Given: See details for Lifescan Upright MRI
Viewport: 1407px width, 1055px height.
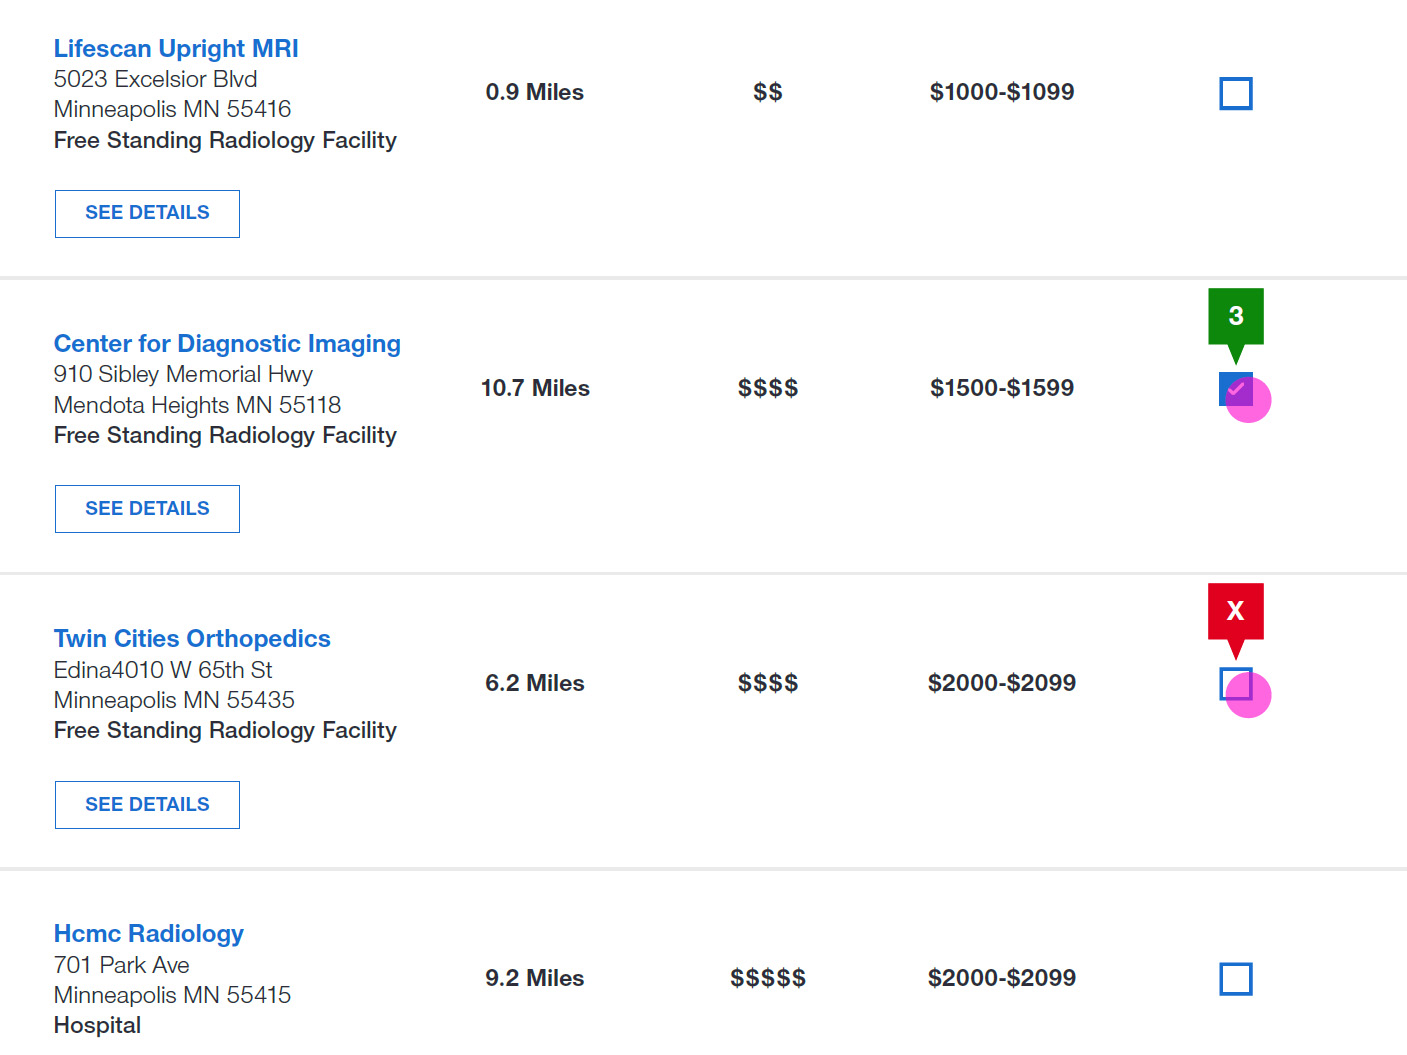Looking at the screenshot, I should tap(147, 213).
